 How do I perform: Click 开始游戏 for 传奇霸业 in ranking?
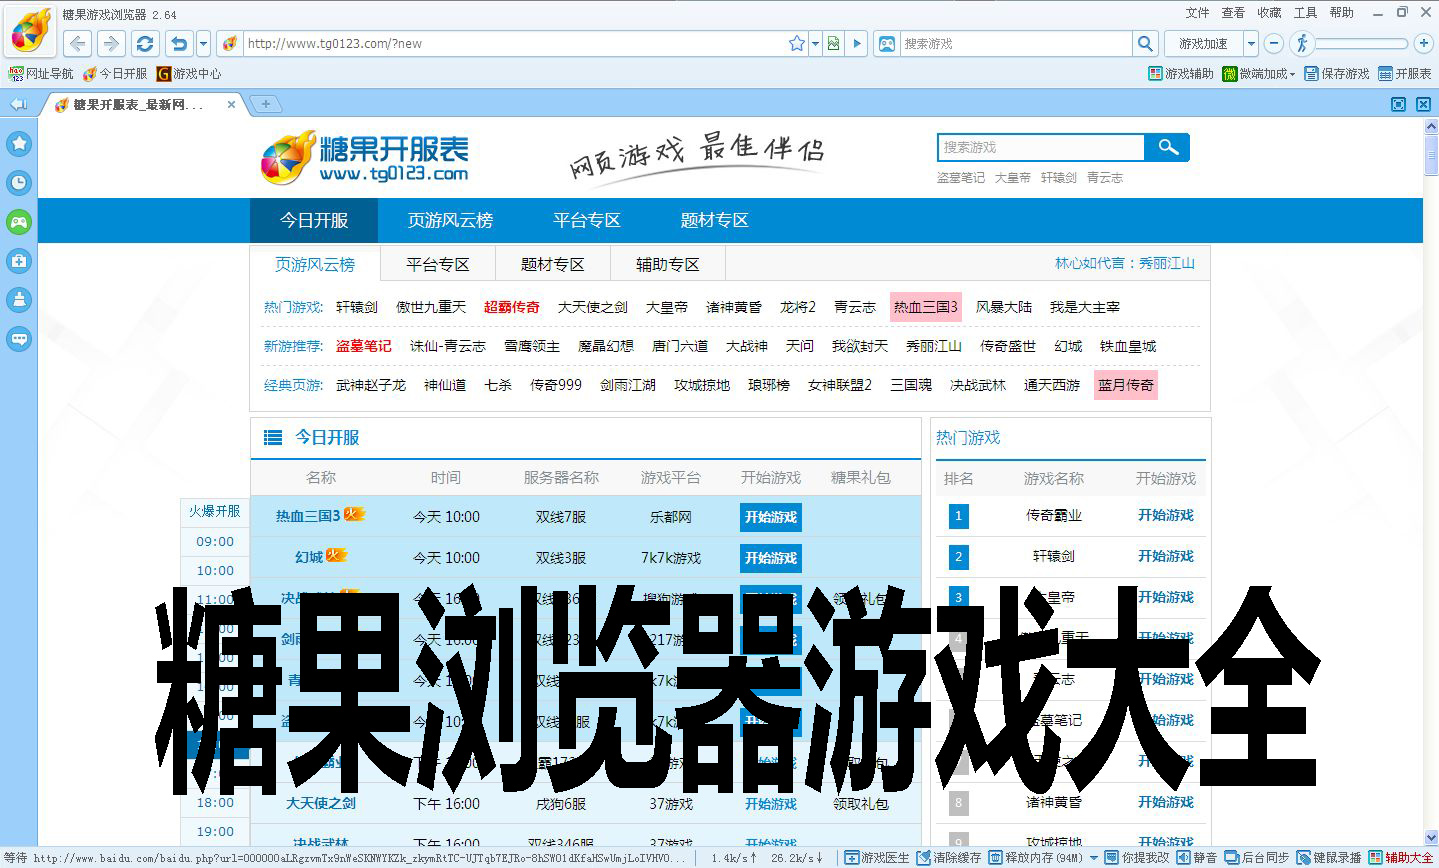point(1166,515)
